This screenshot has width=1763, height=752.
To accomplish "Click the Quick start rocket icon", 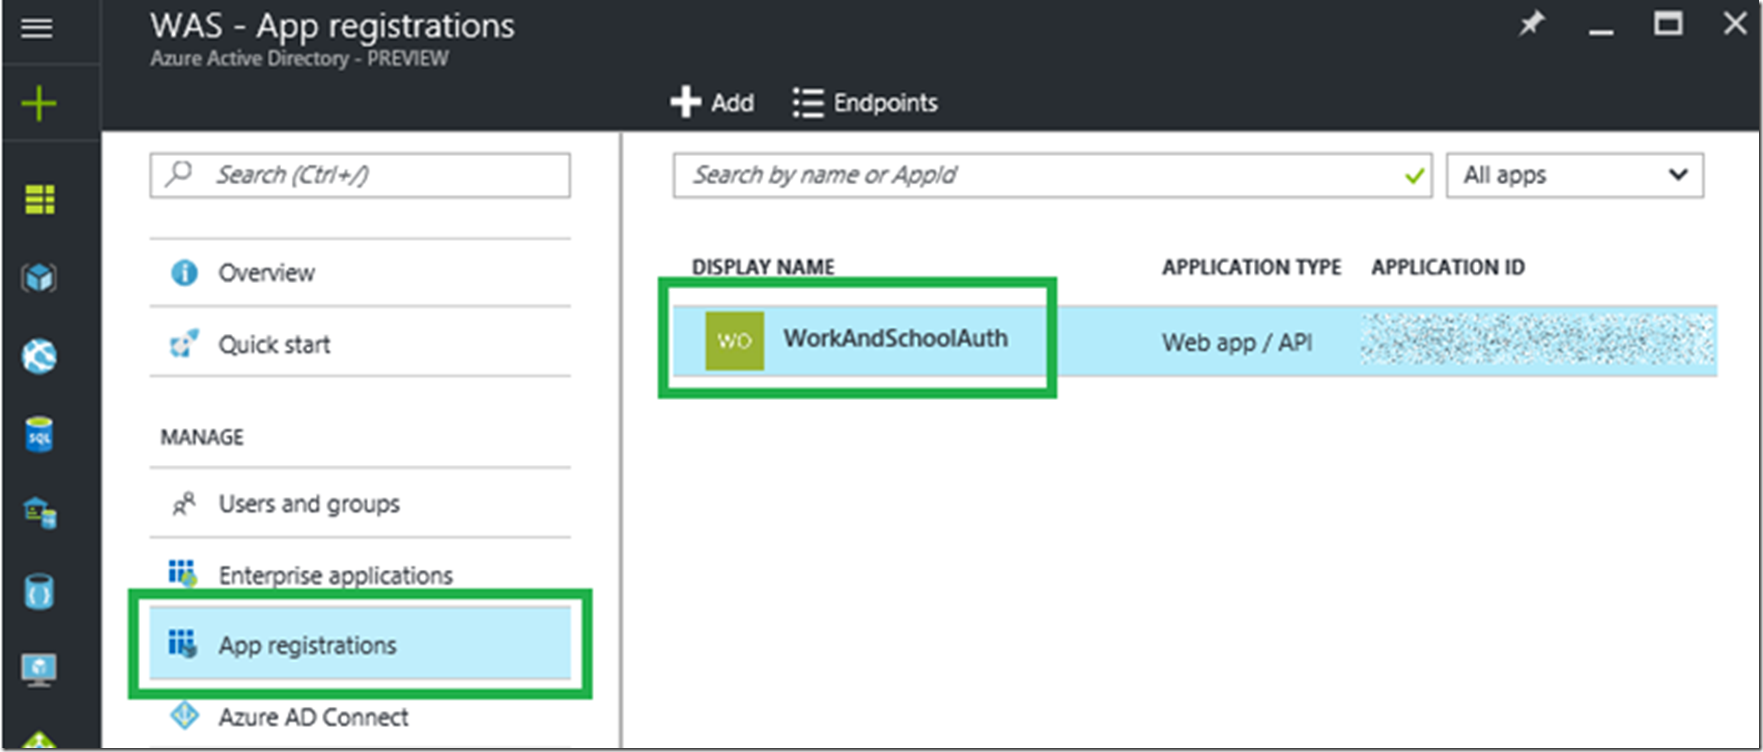I will tap(184, 344).
